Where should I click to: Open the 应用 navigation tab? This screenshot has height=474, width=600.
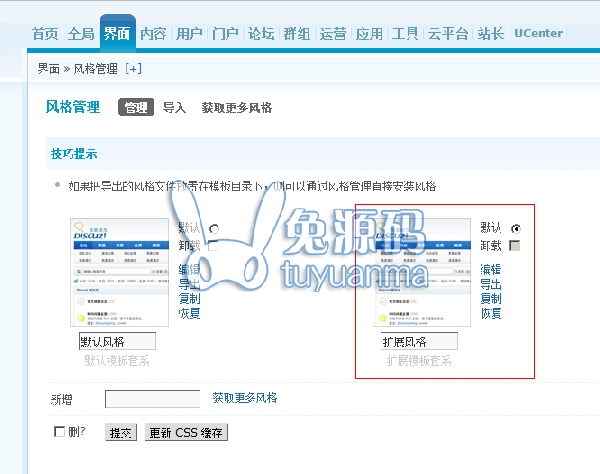[x=369, y=34]
